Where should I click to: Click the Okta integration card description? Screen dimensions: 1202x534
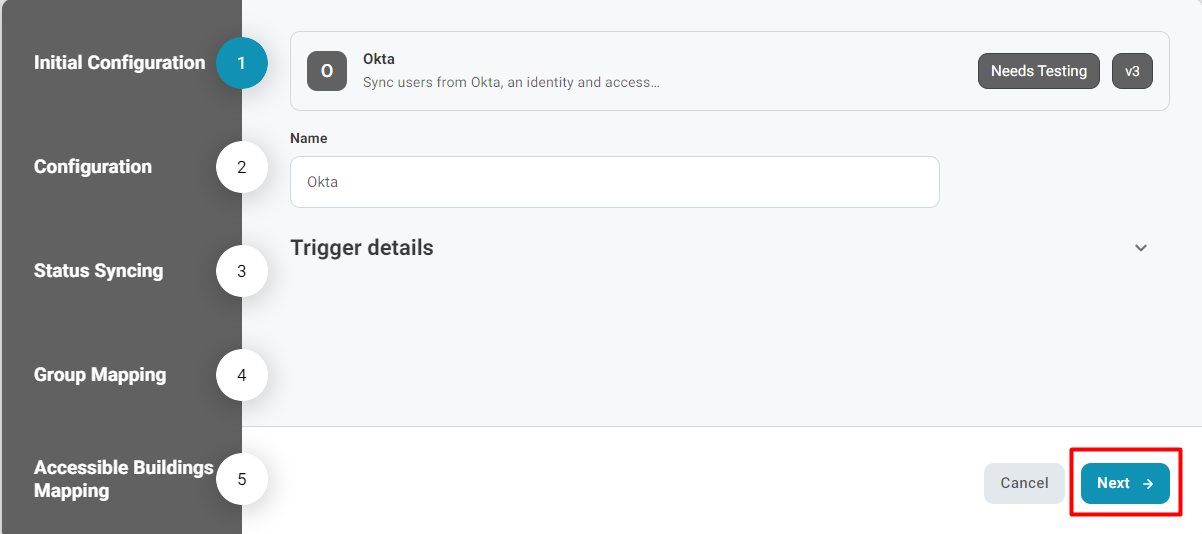pyautogui.click(x=511, y=82)
